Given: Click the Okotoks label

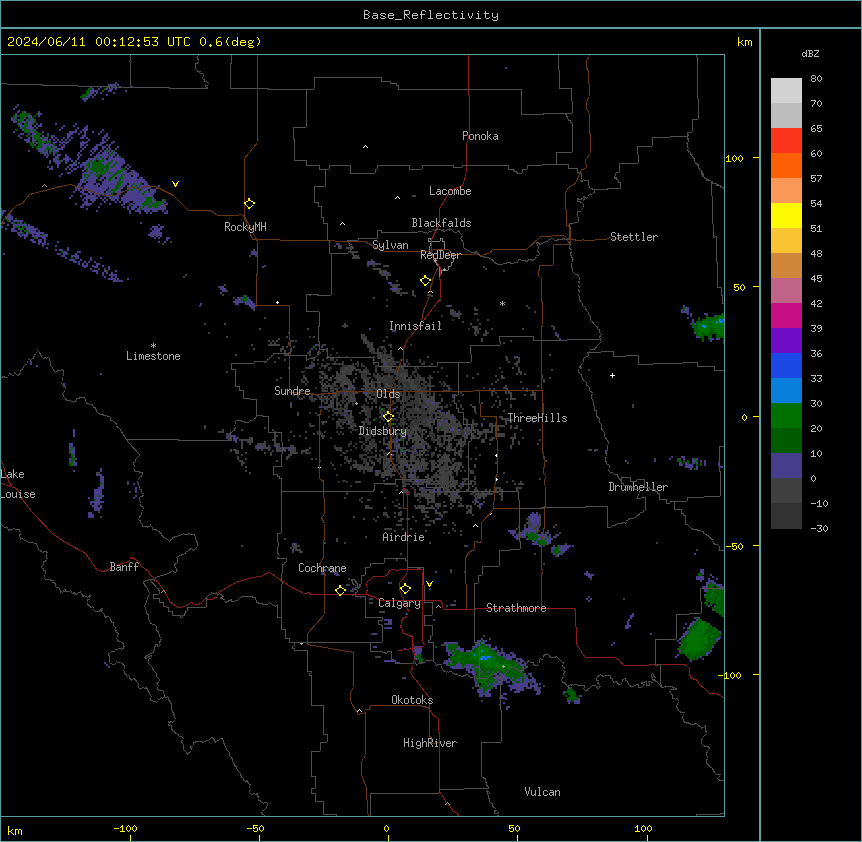Looking at the screenshot, I should [x=412, y=700].
